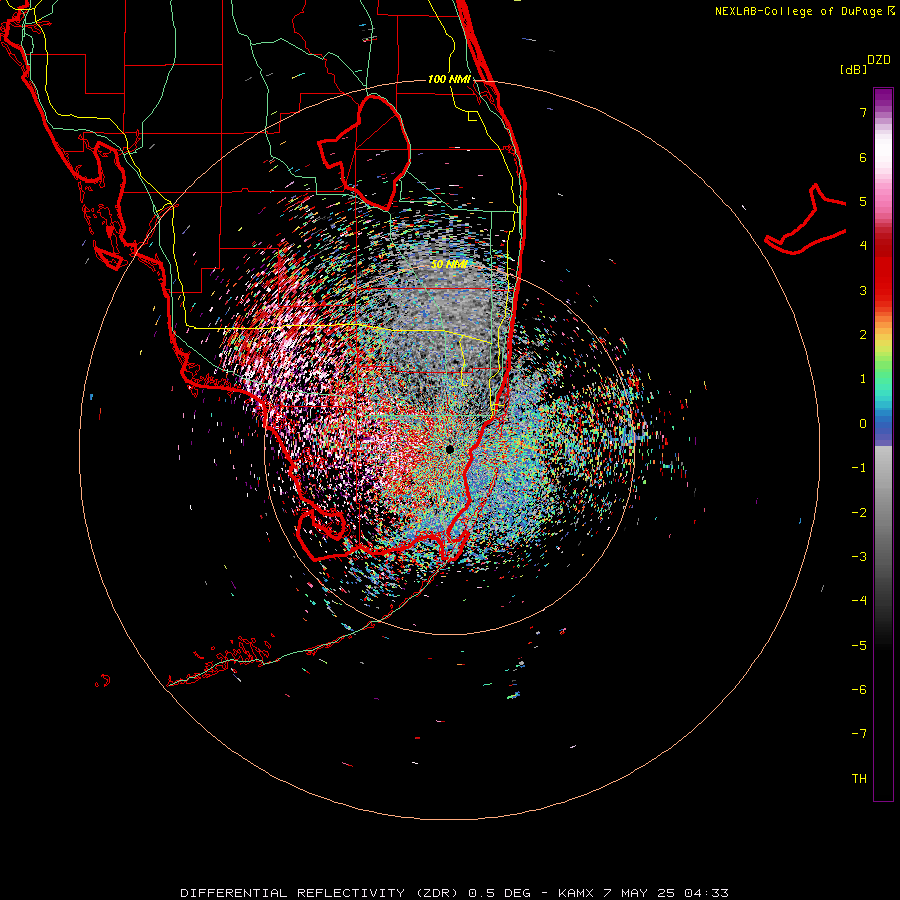The image size is (900, 900).
Task: Click the 100 NMI range ring label
Action: click(449, 79)
